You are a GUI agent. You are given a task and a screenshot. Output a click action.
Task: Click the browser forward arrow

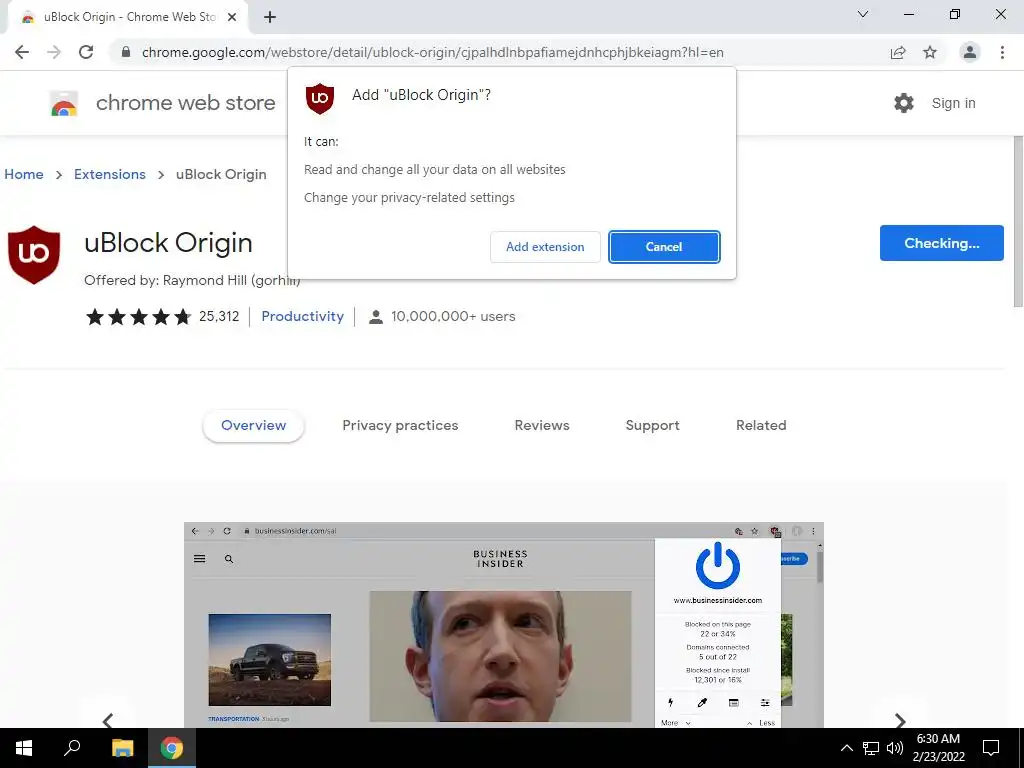tap(54, 52)
